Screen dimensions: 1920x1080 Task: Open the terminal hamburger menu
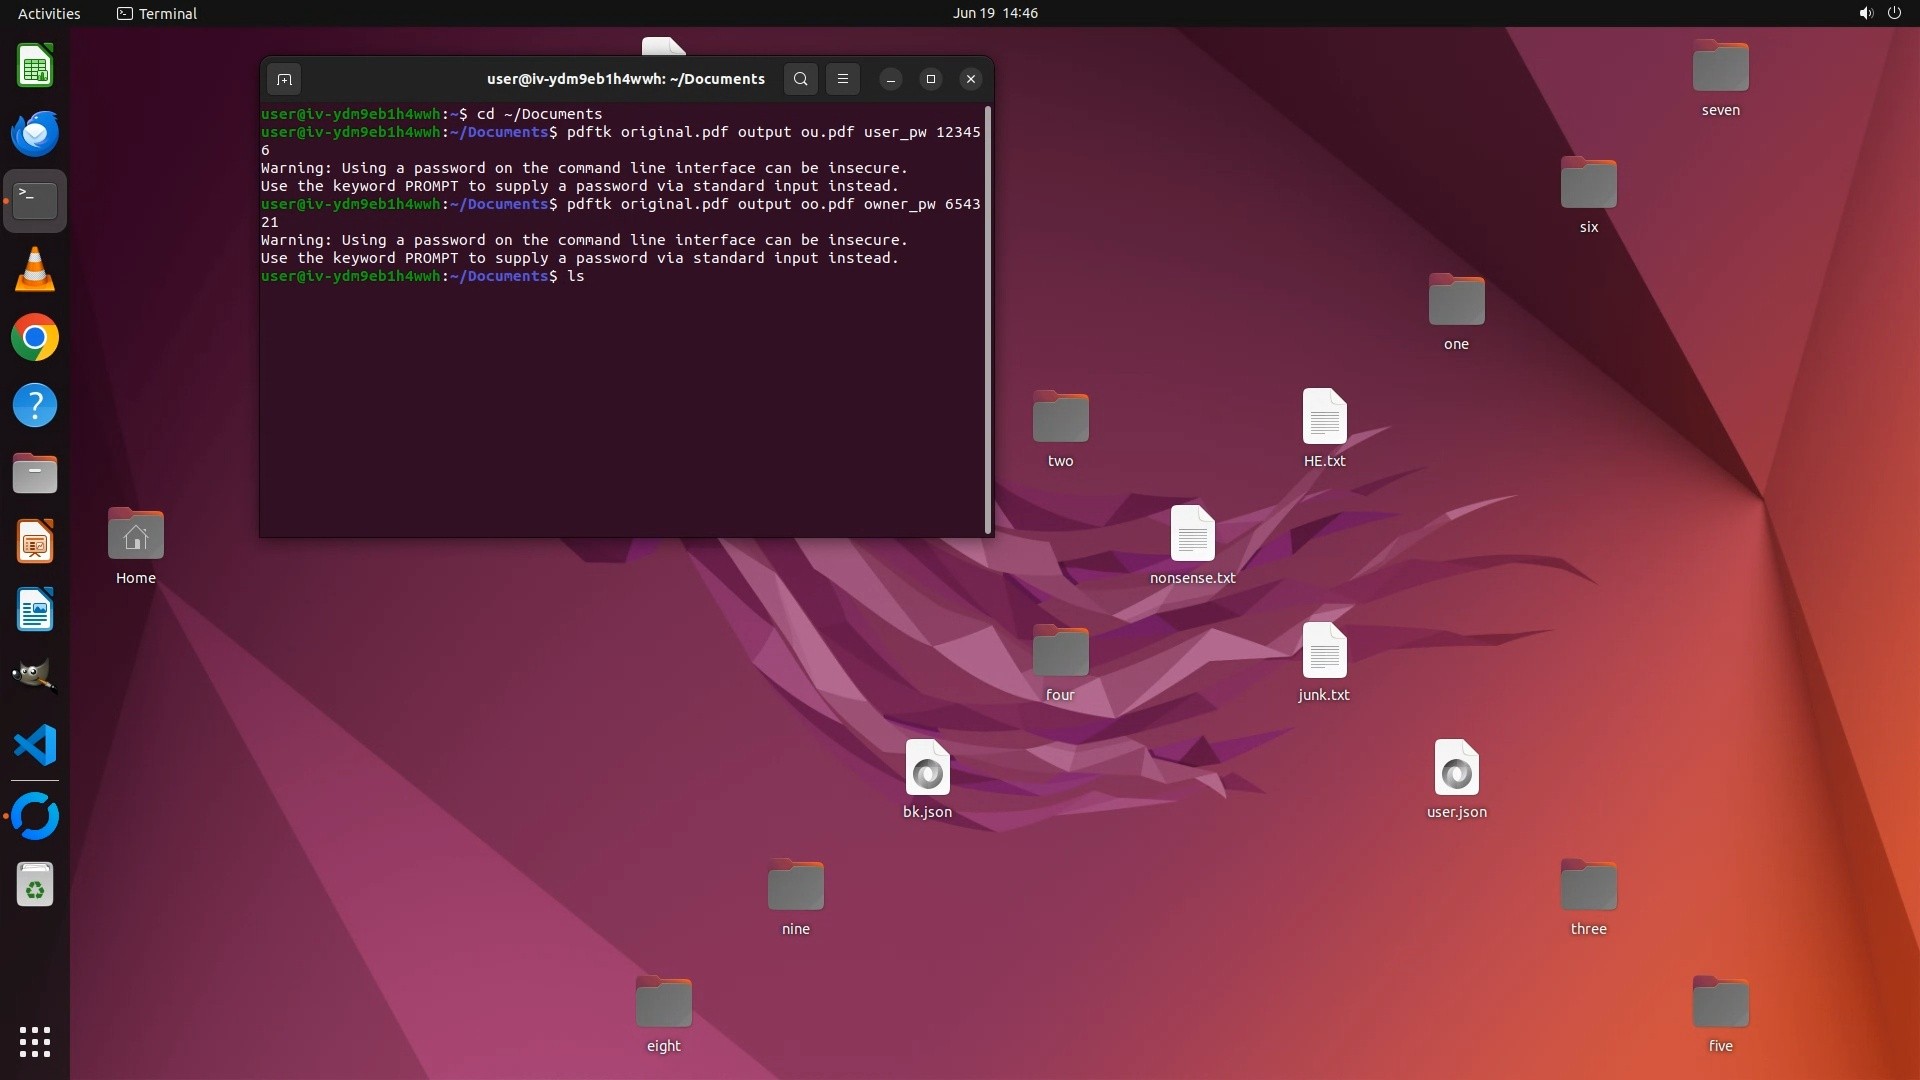843,79
